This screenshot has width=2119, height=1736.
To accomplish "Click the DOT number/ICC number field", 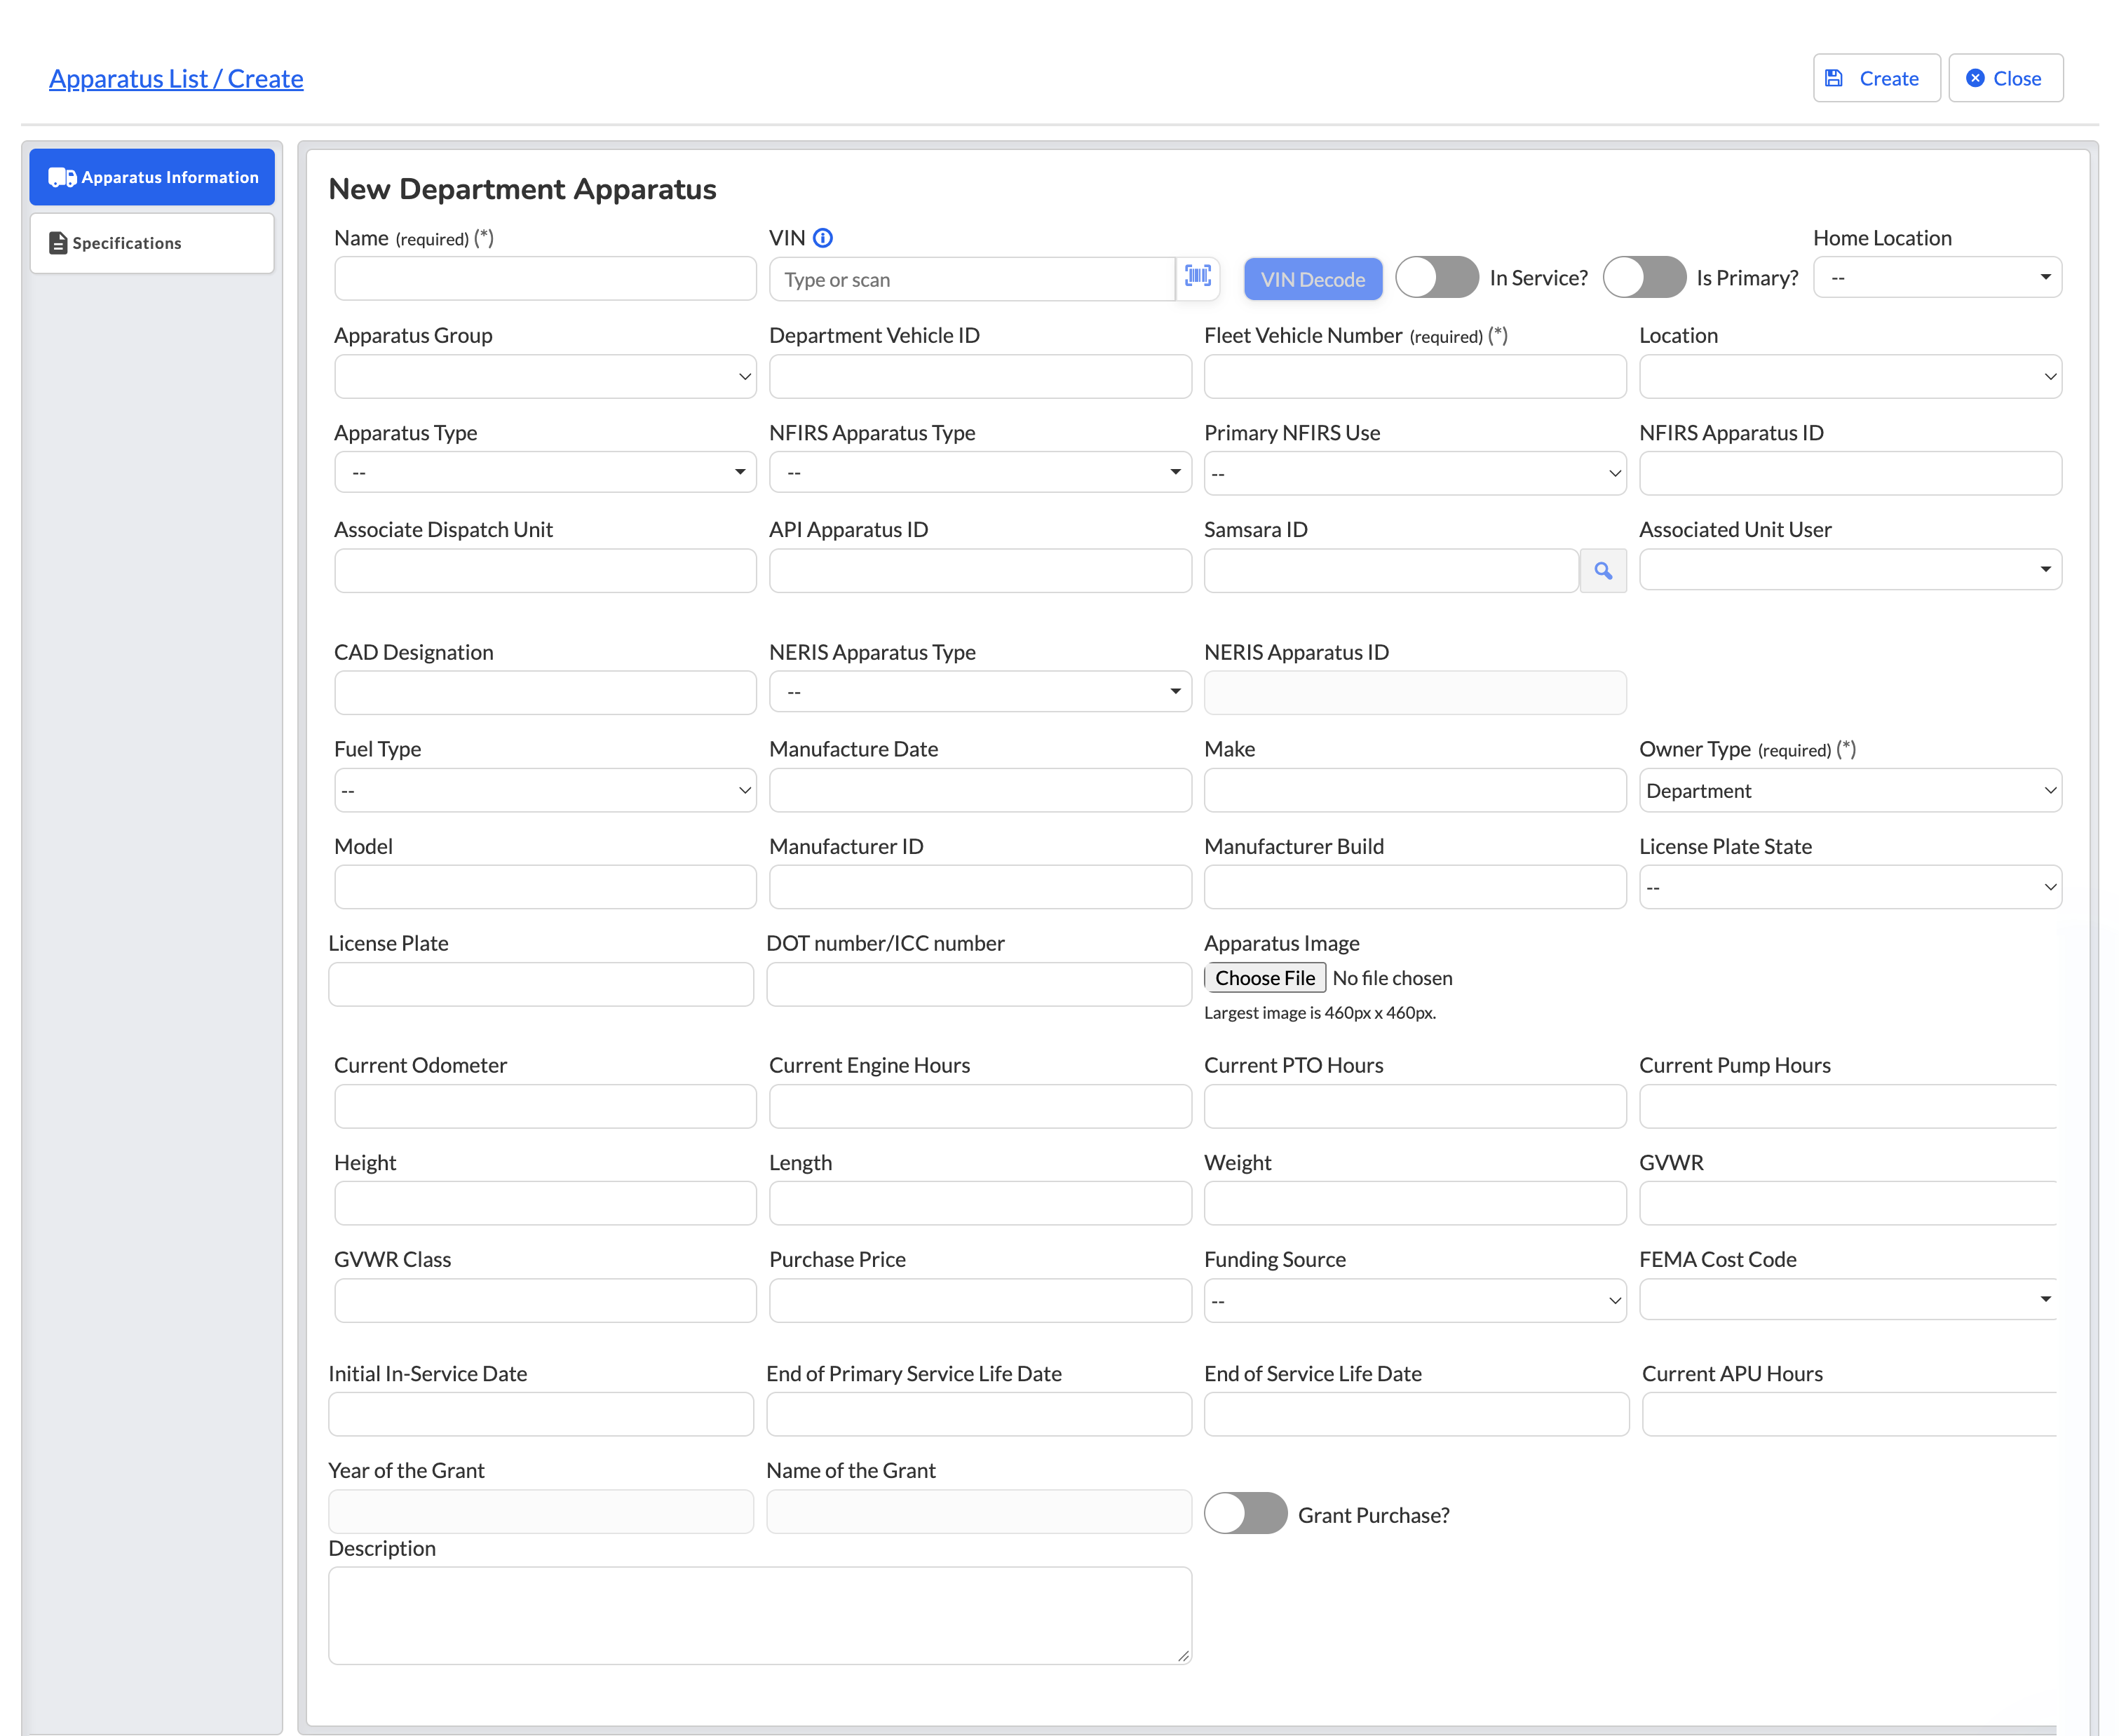I will pos(978,984).
